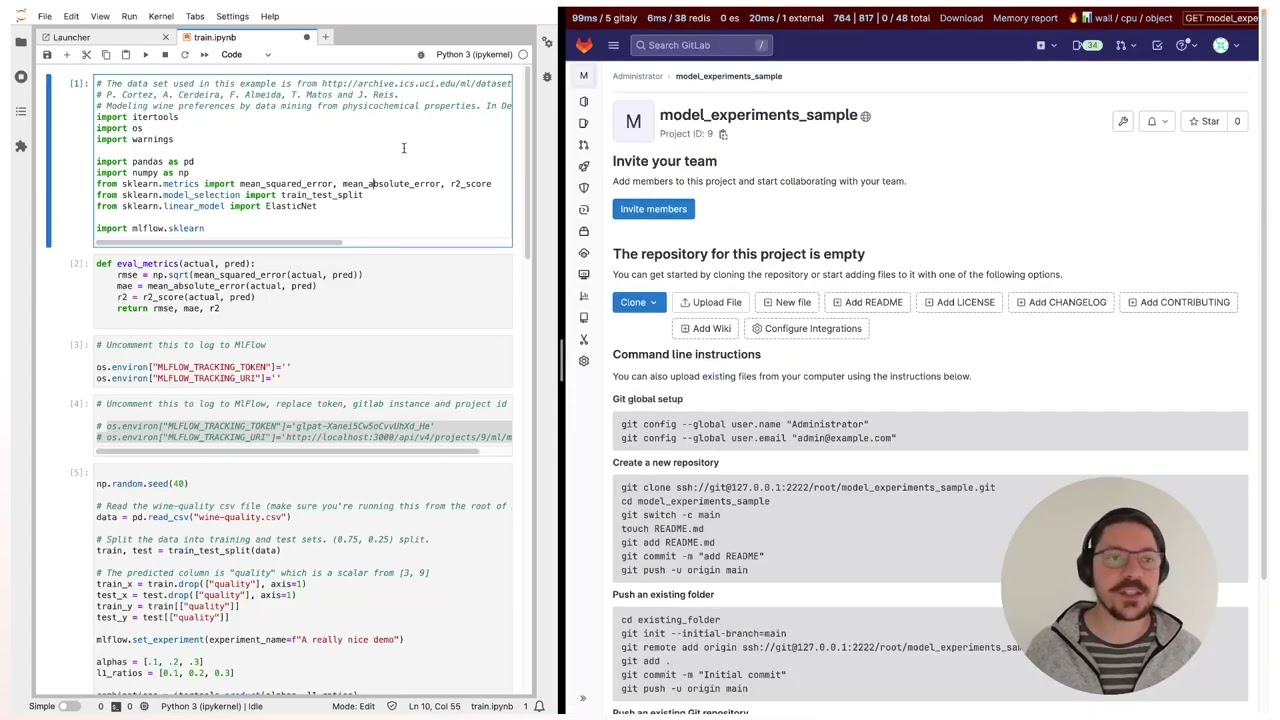Open Snippets scissors icon in GitLab sidebar
Image resolution: width=1280 pixels, height=720 pixels.
pos(584,339)
